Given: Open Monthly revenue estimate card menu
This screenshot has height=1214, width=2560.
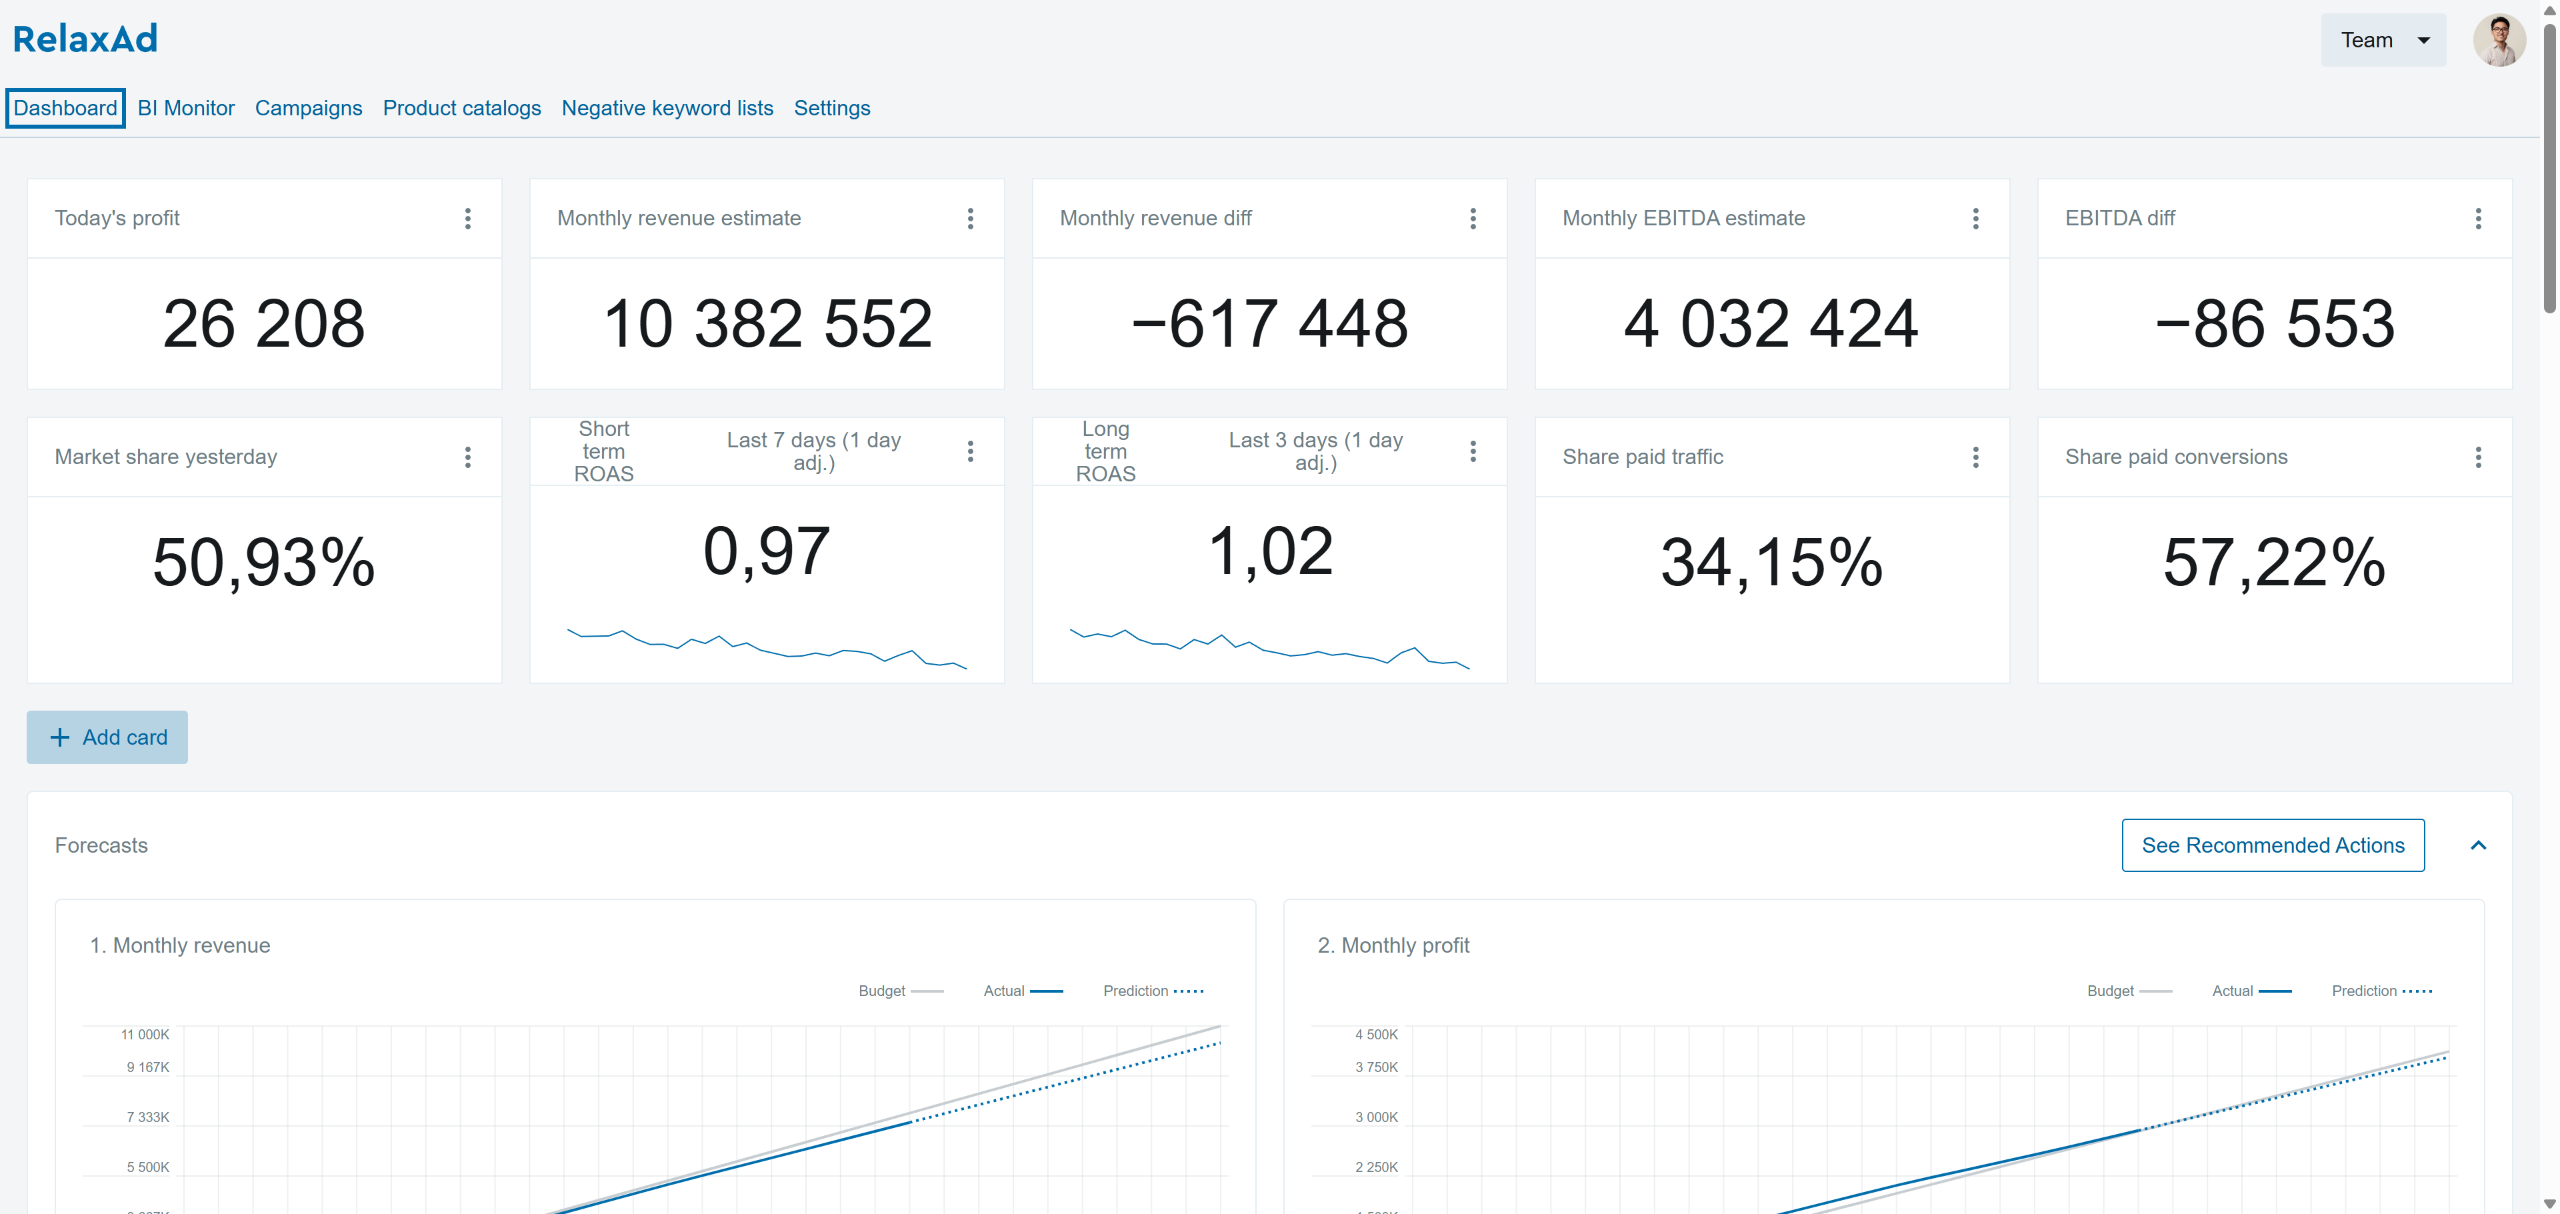Looking at the screenshot, I should coord(970,219).
